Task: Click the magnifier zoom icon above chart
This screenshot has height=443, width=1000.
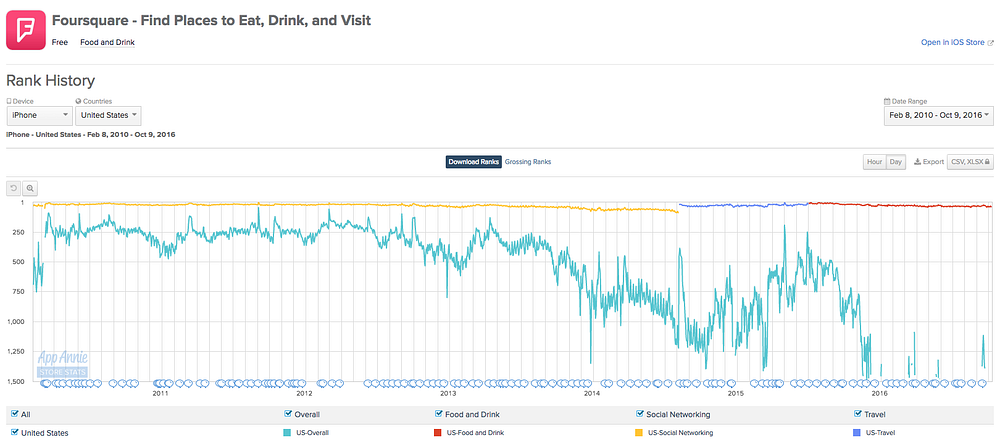Action: [x=30, y=188]
